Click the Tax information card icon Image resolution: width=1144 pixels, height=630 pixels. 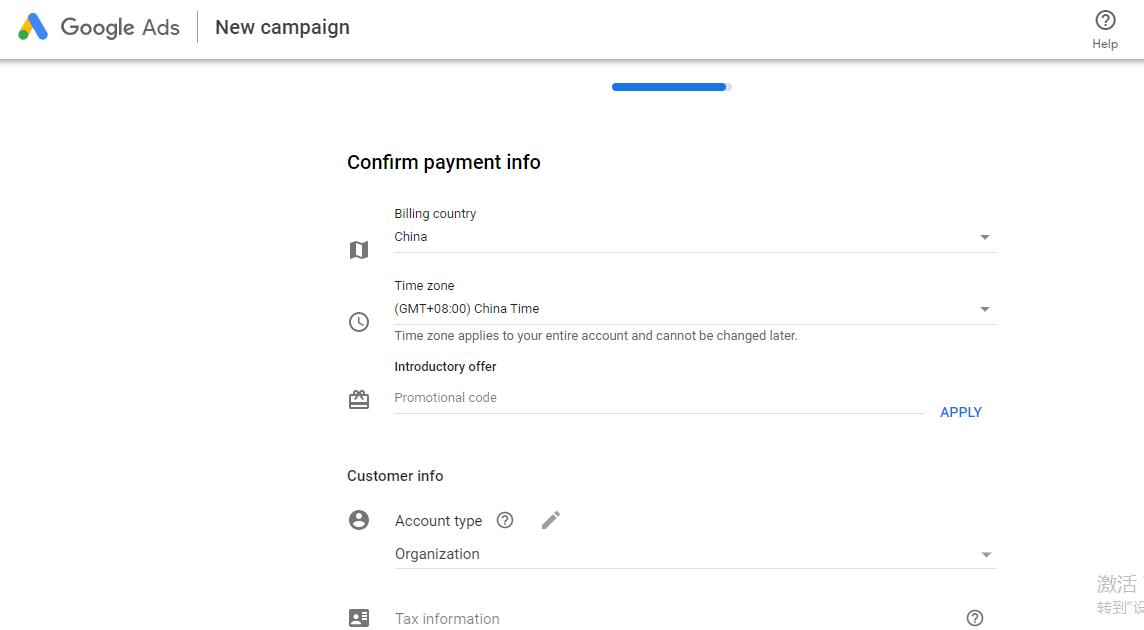359,618
